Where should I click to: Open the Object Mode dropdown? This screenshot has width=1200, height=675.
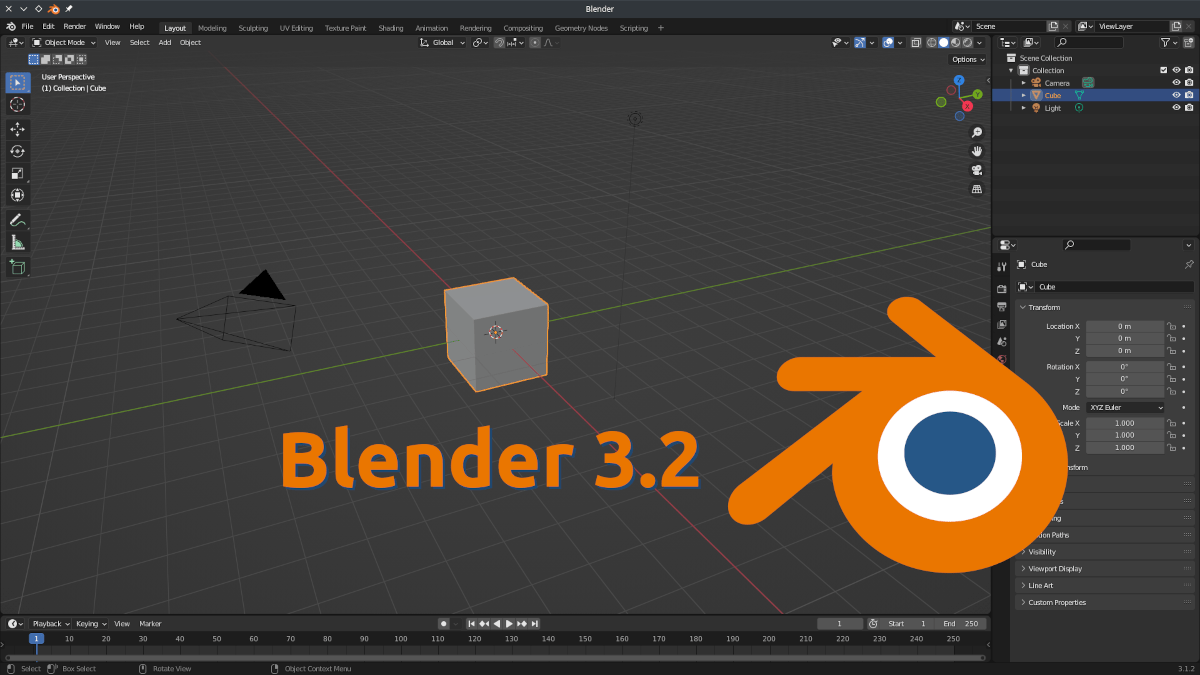[63, 42]
